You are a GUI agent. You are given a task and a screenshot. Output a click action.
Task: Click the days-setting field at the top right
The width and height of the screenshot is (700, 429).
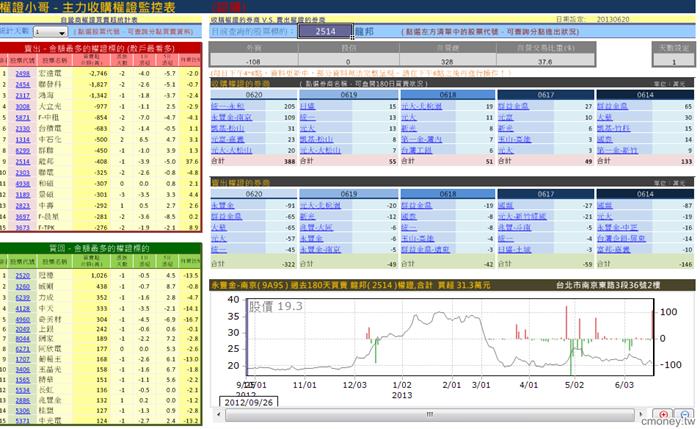(x=674, y=62)
